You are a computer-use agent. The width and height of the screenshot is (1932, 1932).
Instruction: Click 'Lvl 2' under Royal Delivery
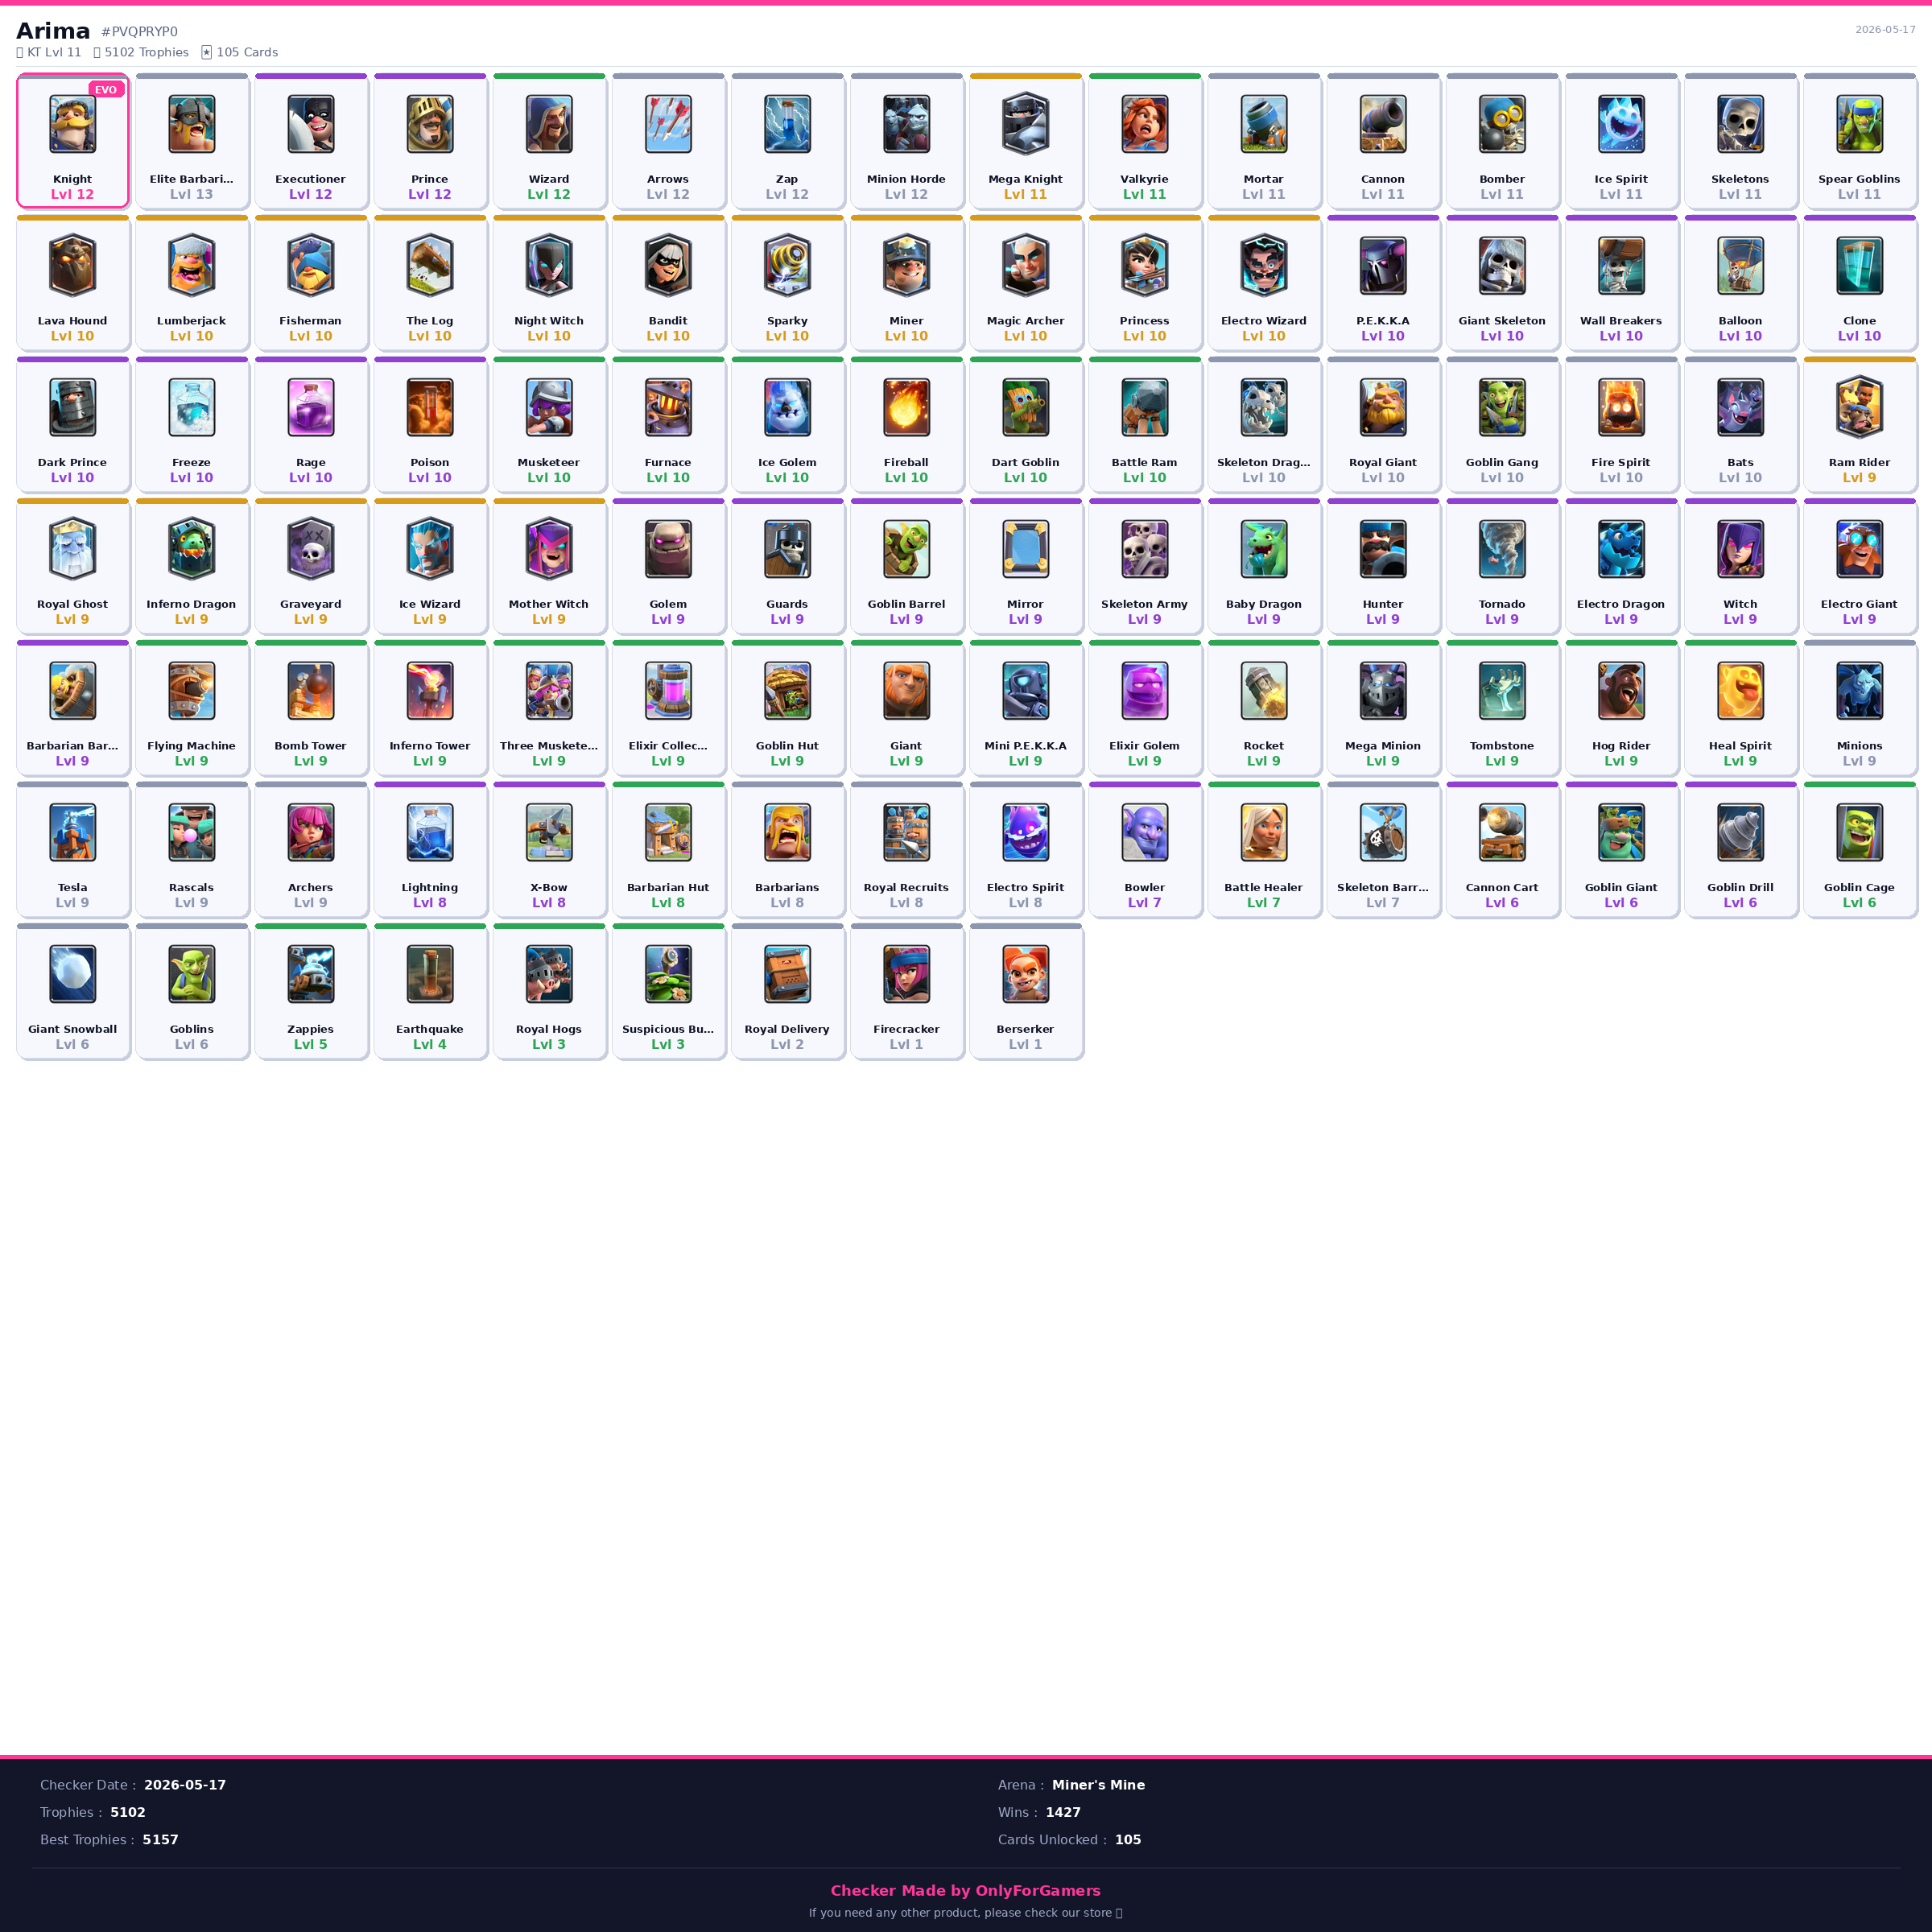click(x=787, y=1044)
